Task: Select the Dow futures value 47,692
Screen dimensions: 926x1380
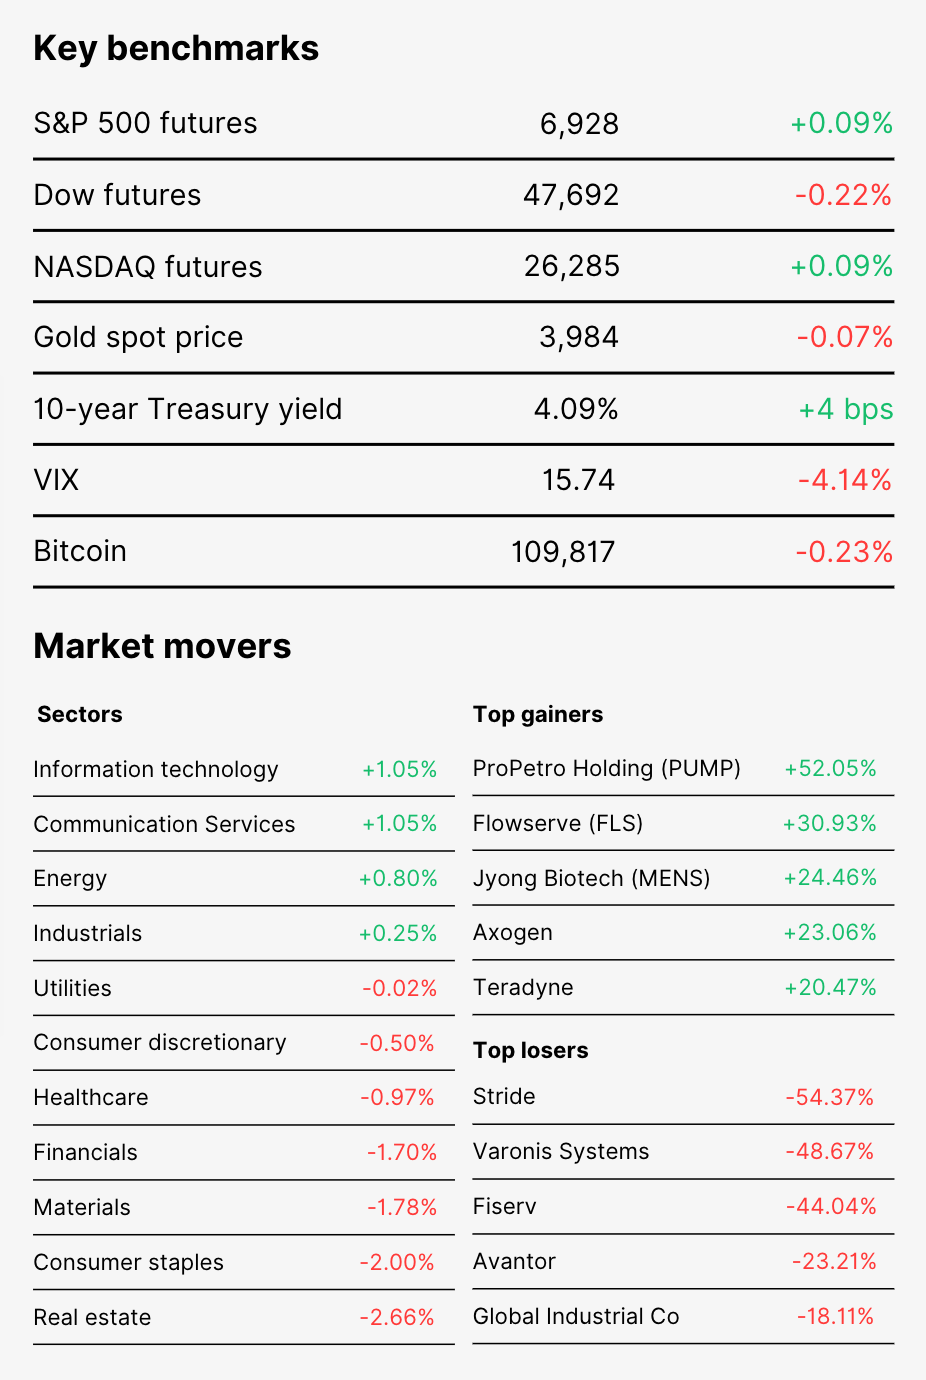Action: coord(571,195)
